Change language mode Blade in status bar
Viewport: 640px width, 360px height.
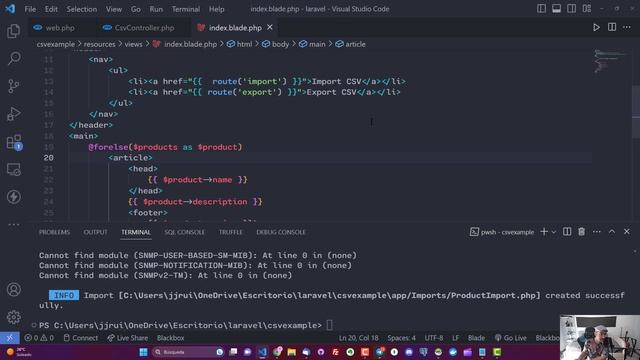click(x=476, y=338)
